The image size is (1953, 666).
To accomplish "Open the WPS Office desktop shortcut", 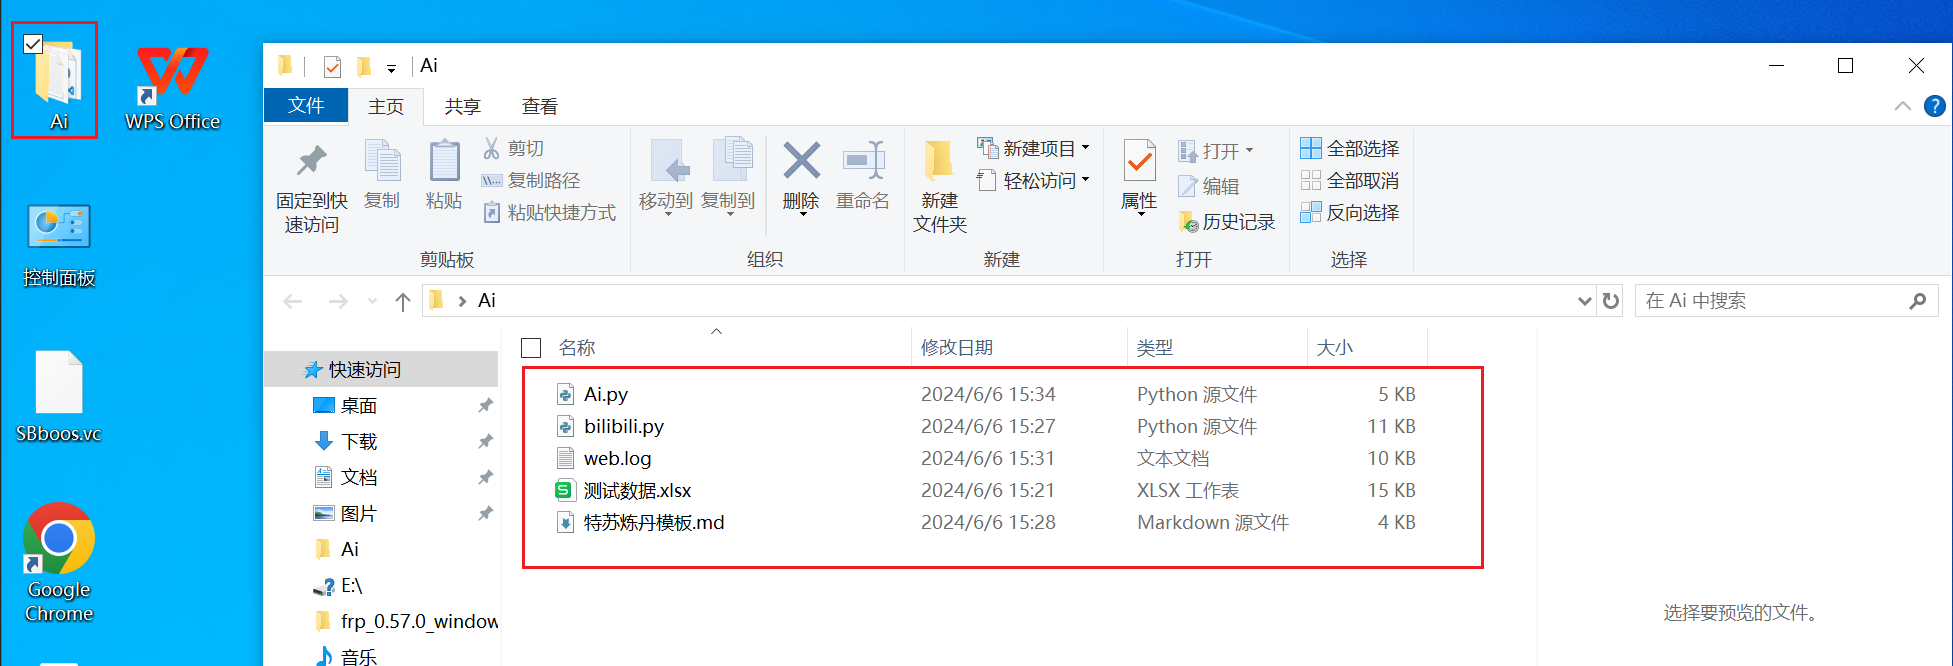I will point(172,87).
